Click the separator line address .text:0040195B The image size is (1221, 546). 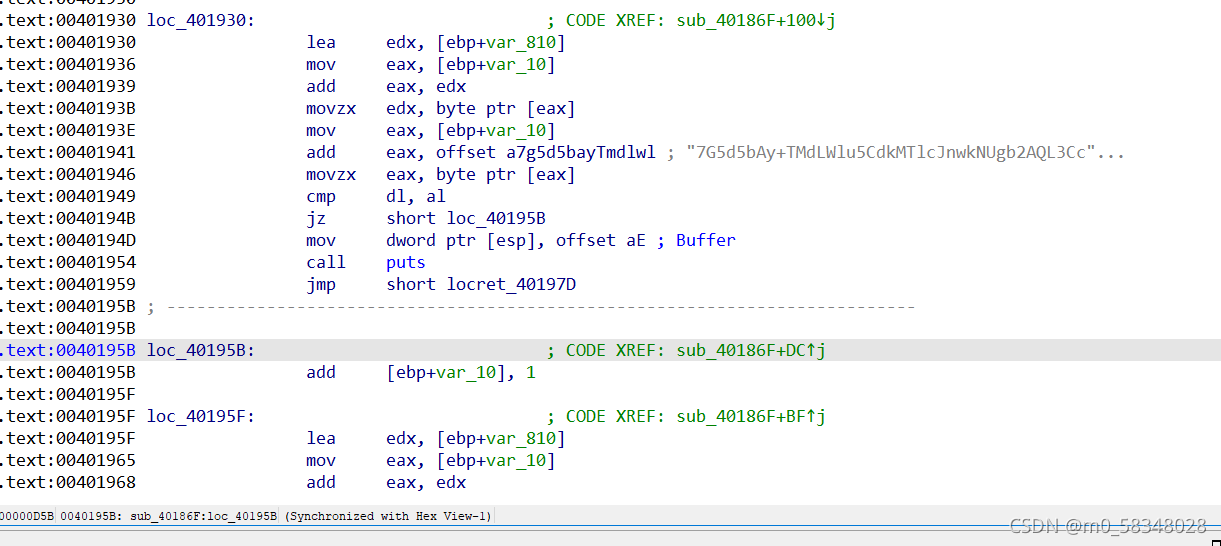click(68, 306)
